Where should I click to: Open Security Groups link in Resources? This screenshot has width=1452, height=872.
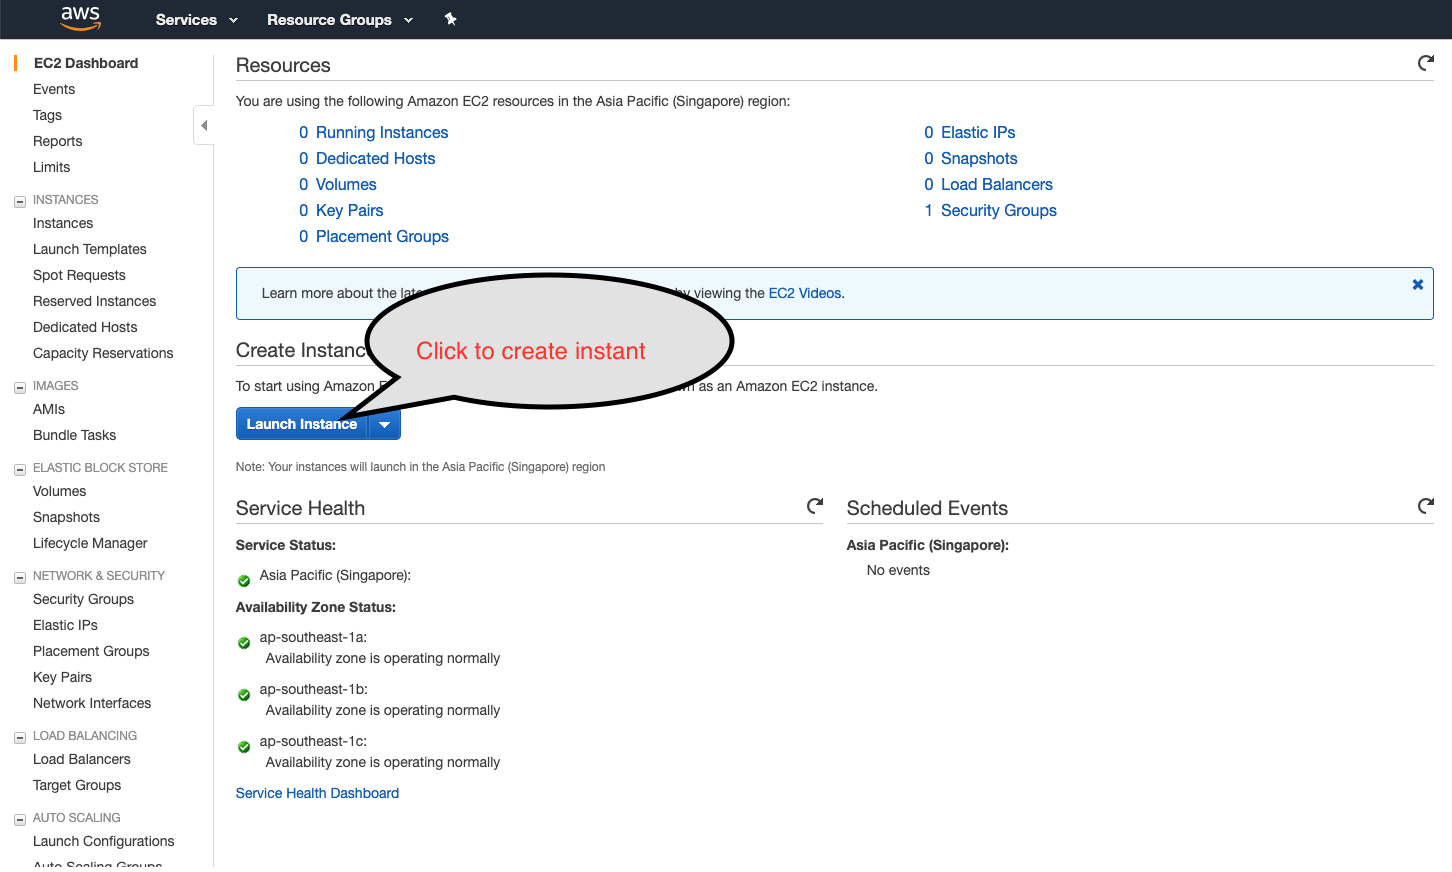999,210
